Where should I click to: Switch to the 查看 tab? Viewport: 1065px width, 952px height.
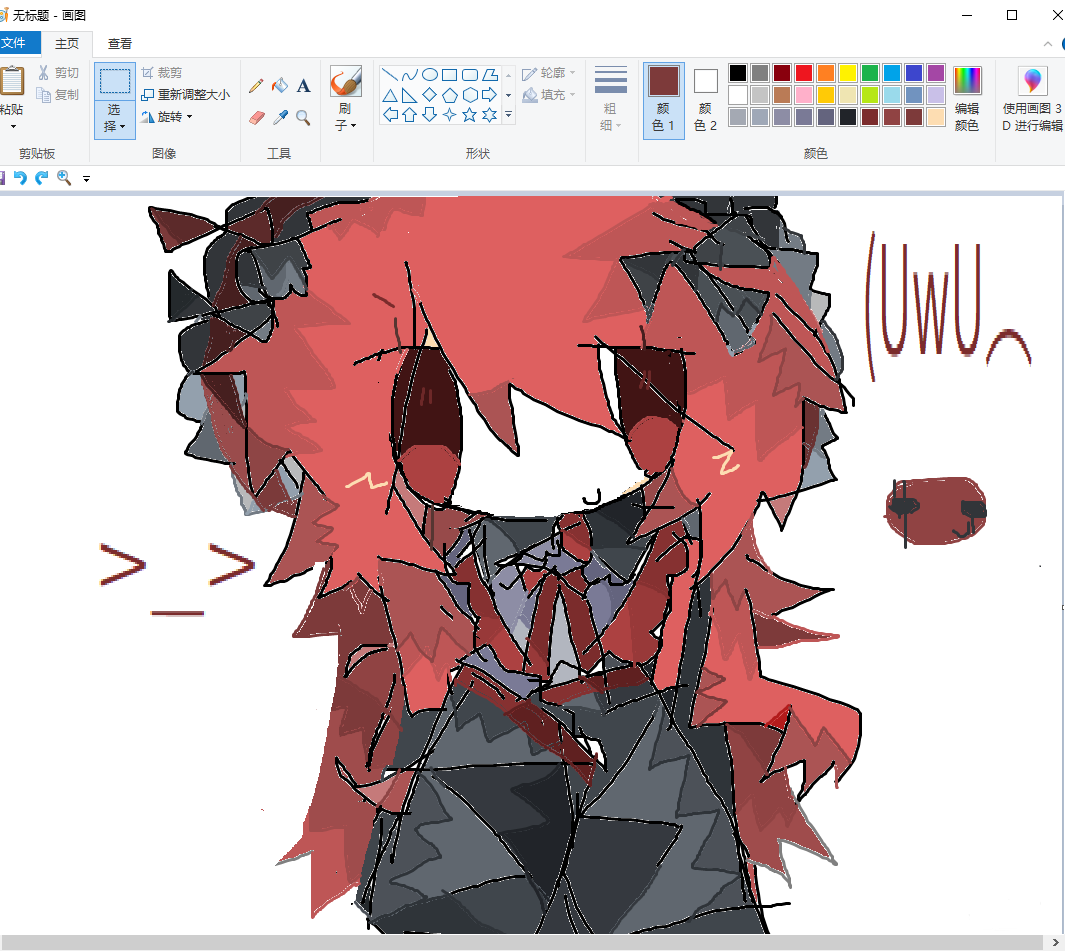[120, 43]
